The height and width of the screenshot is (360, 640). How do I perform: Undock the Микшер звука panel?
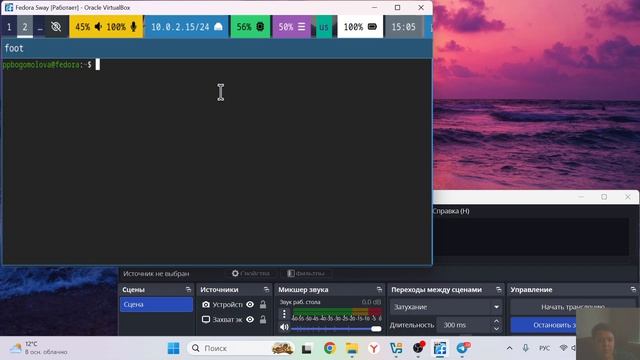[x=379, y=289]
